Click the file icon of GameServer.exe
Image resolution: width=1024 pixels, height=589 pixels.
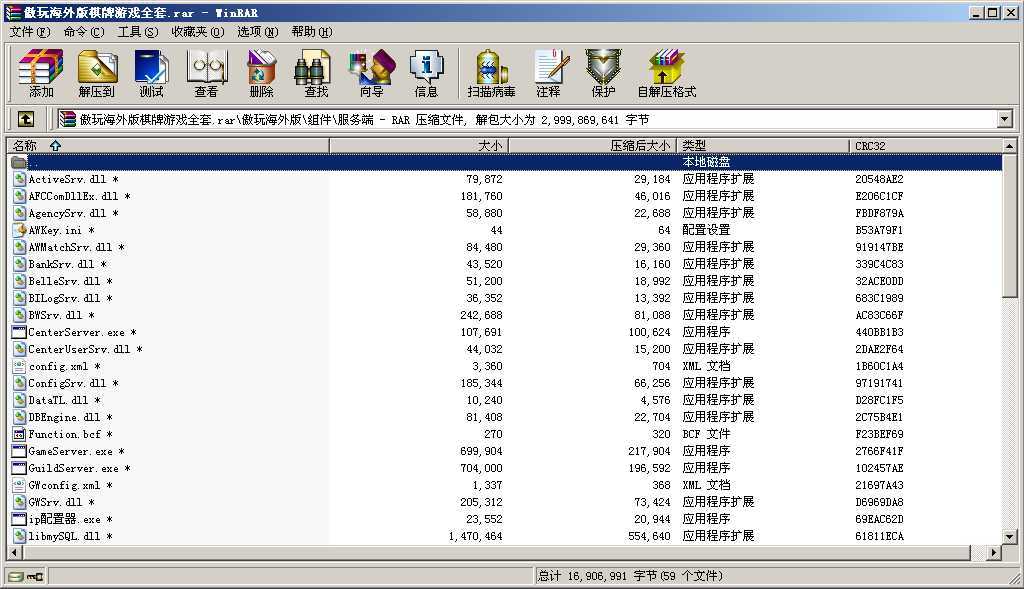(x=19, y=451)
